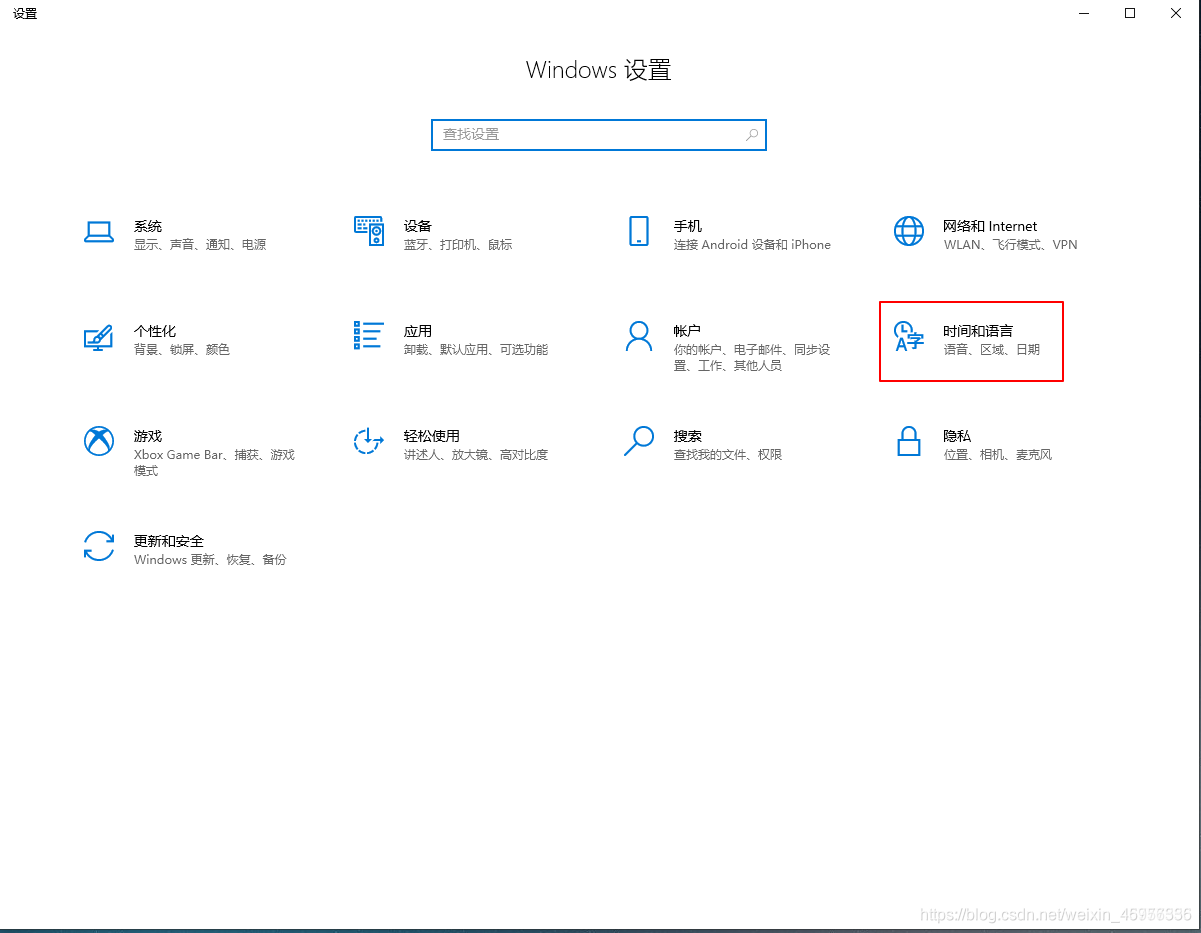
Task: Click the text Windows 更新、恢复、备份
Action: click(210, 560)
